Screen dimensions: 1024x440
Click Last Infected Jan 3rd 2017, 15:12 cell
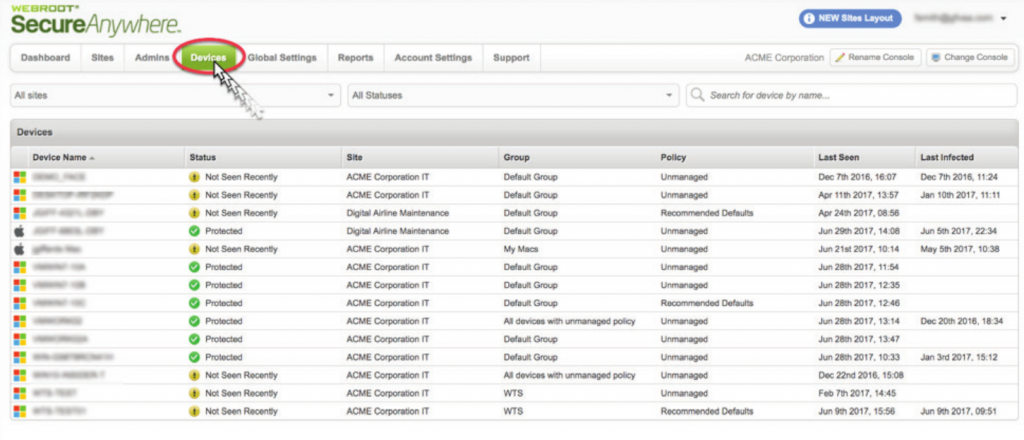959,357
